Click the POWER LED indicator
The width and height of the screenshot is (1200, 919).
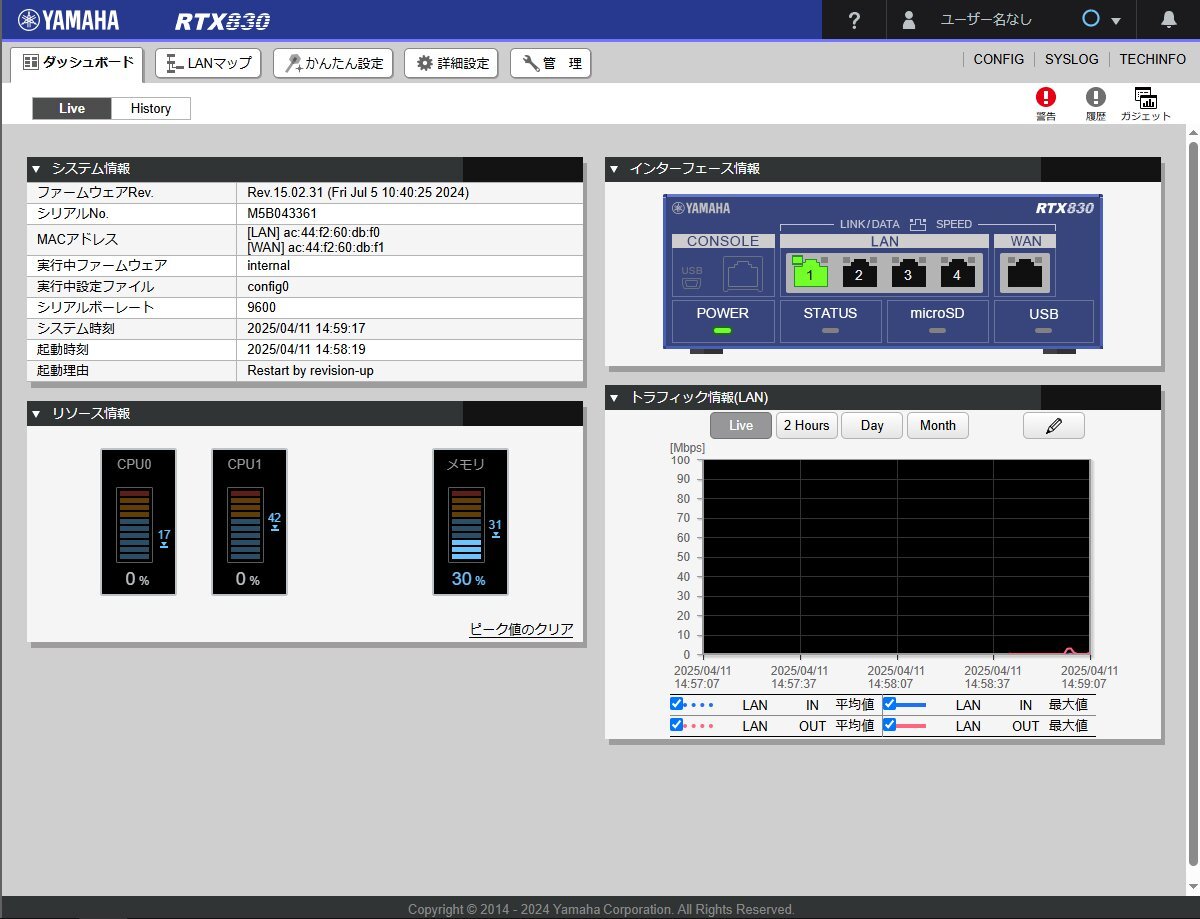[x=722, y=330]
